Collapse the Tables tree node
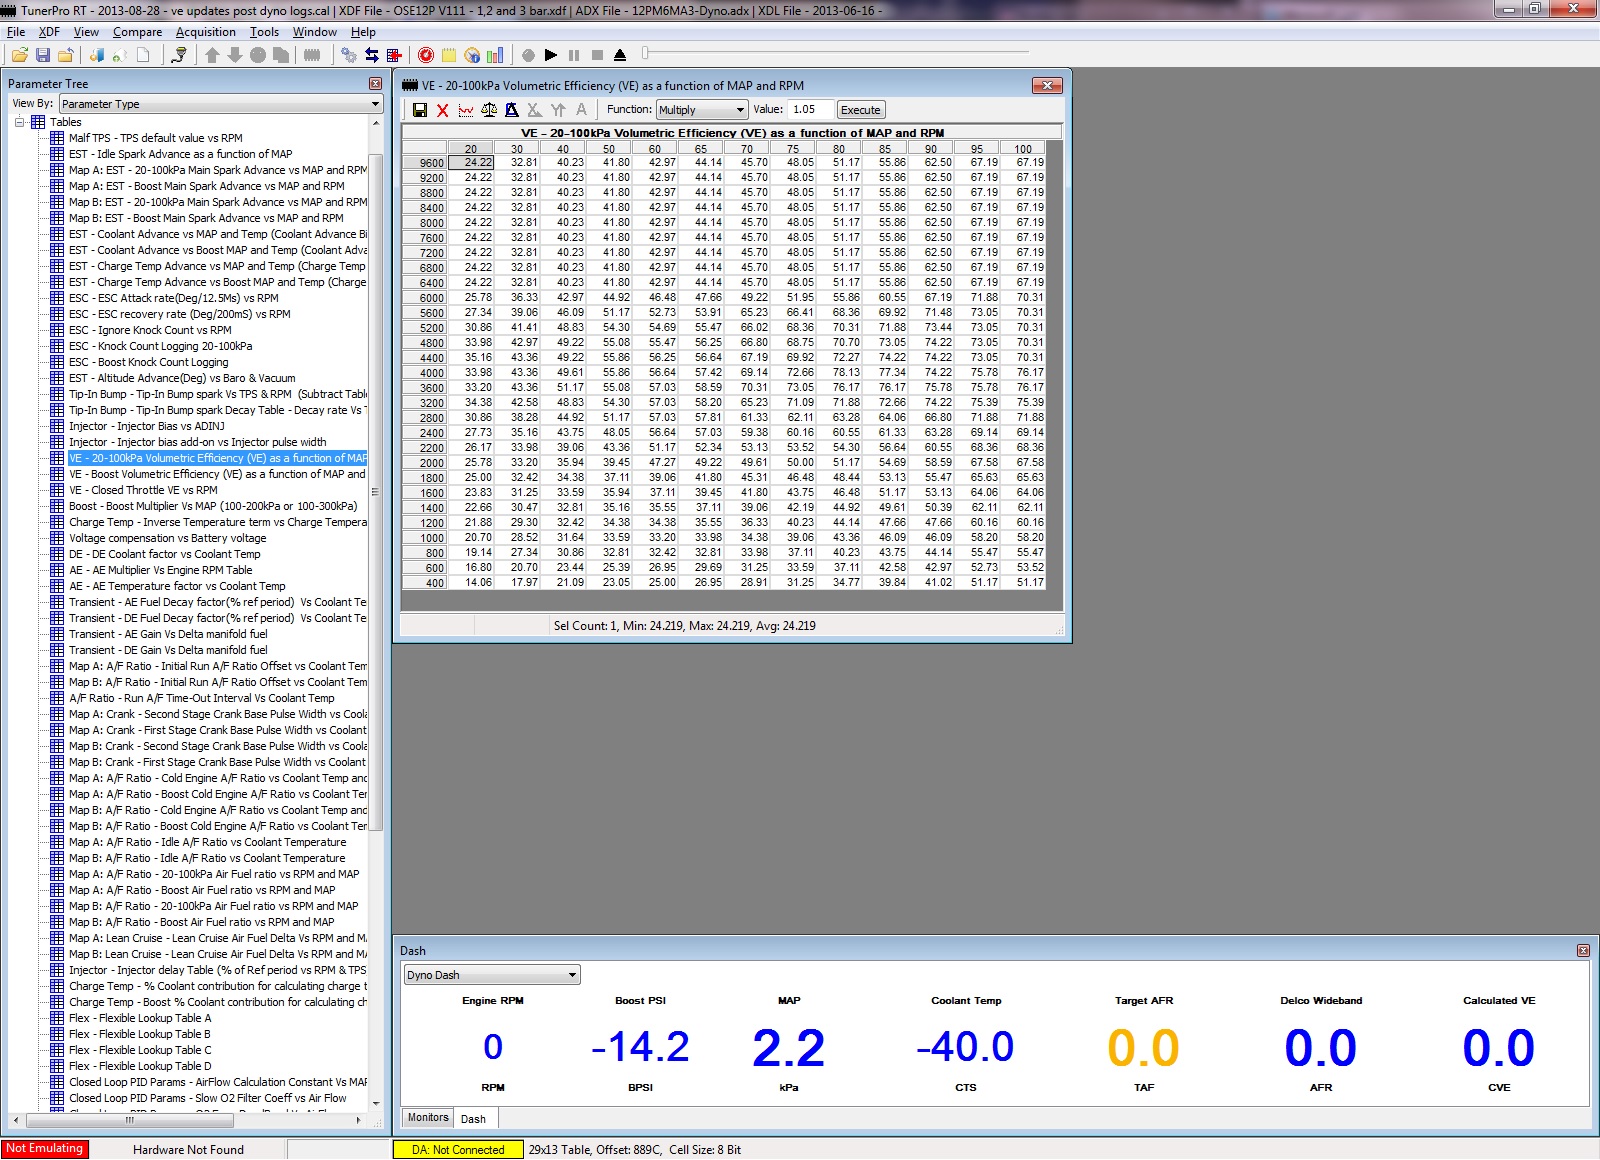The image size is (1600, 1160). point(19,122)
